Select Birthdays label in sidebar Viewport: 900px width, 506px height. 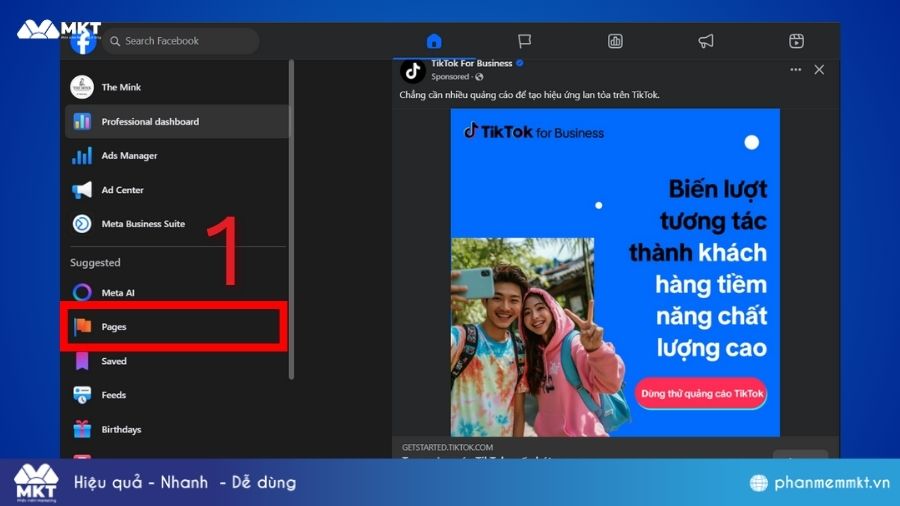(121, 429)
